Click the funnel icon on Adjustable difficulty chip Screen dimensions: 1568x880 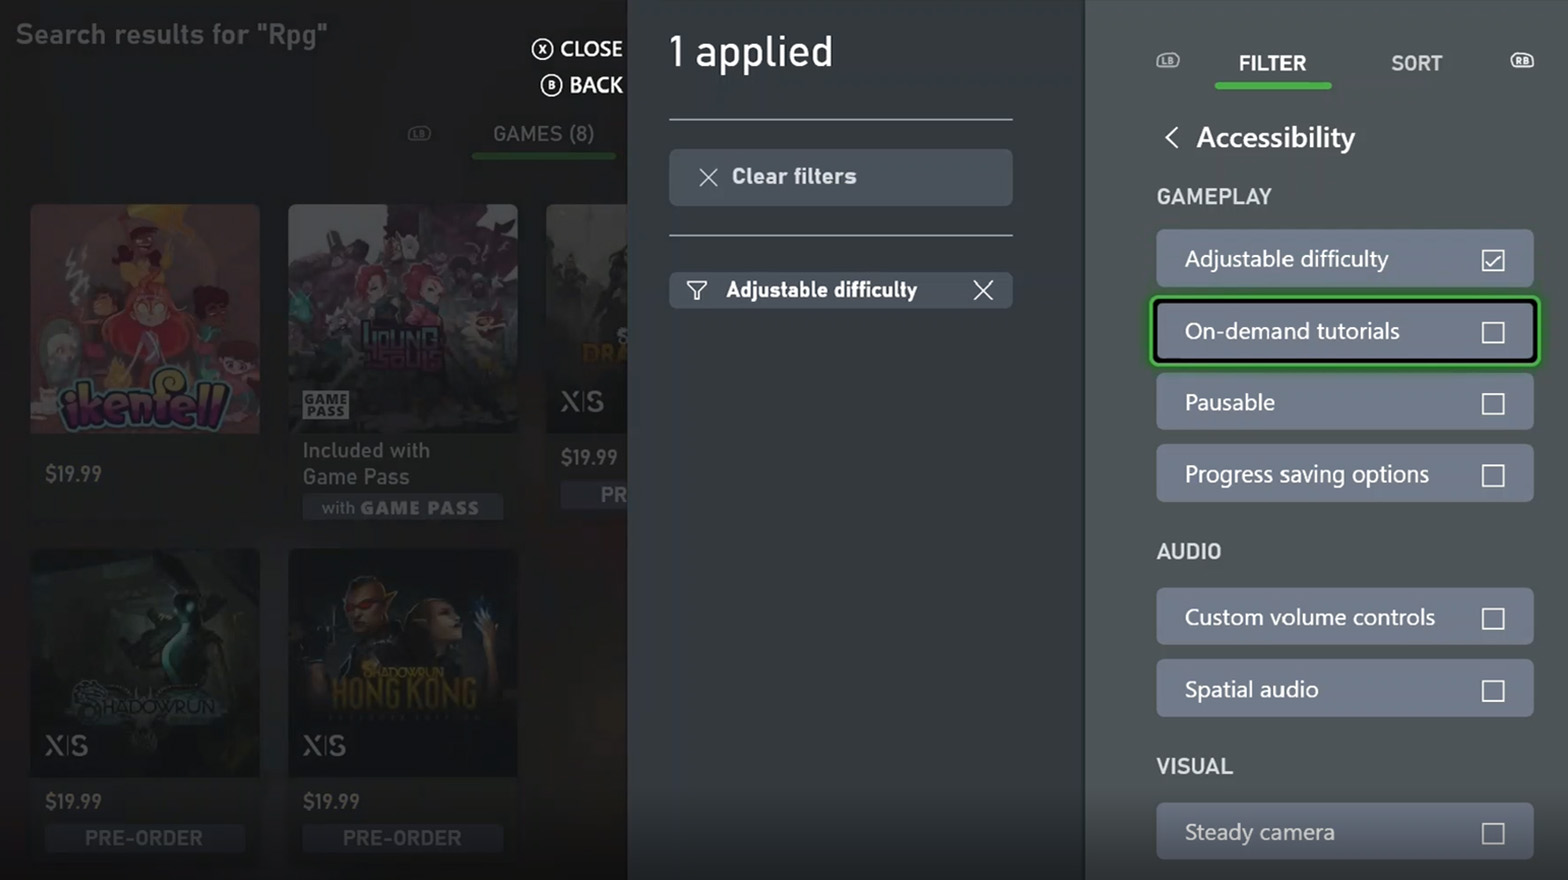click(x=697, y=290)
